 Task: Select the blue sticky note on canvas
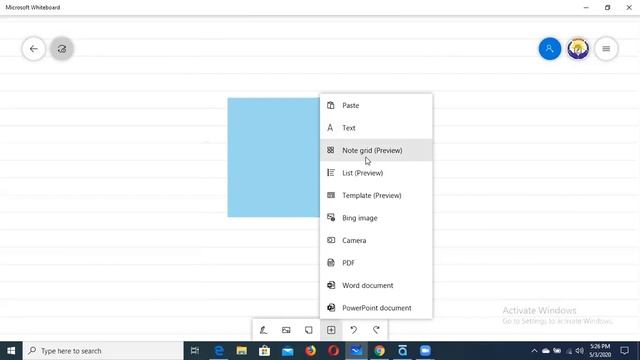[x=273, y=157]
